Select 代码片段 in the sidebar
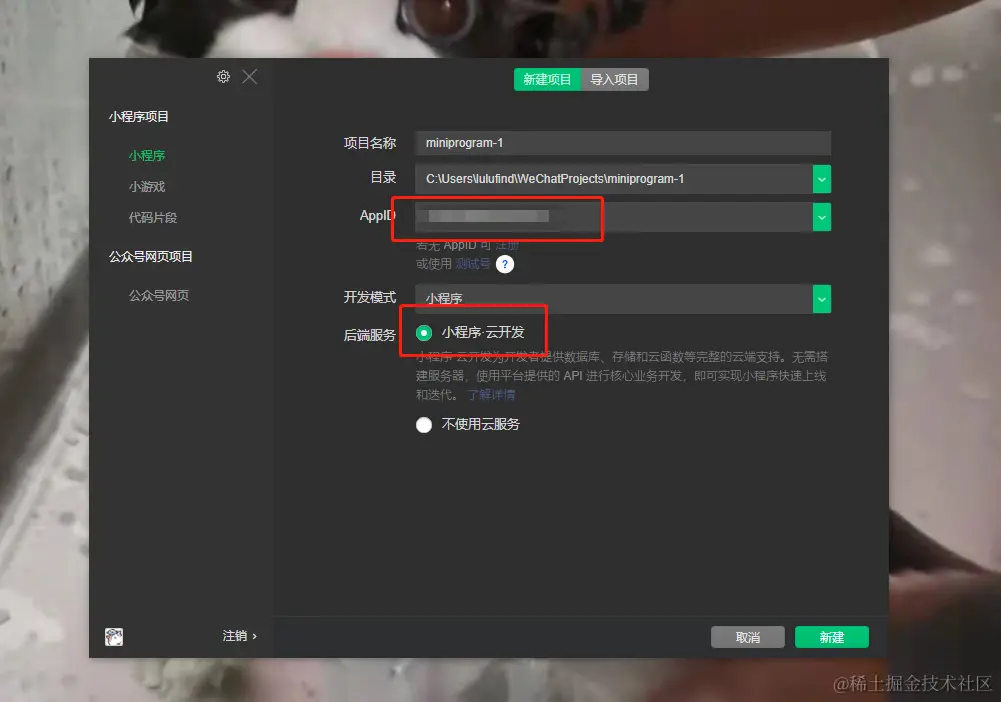 coord(152,218)
